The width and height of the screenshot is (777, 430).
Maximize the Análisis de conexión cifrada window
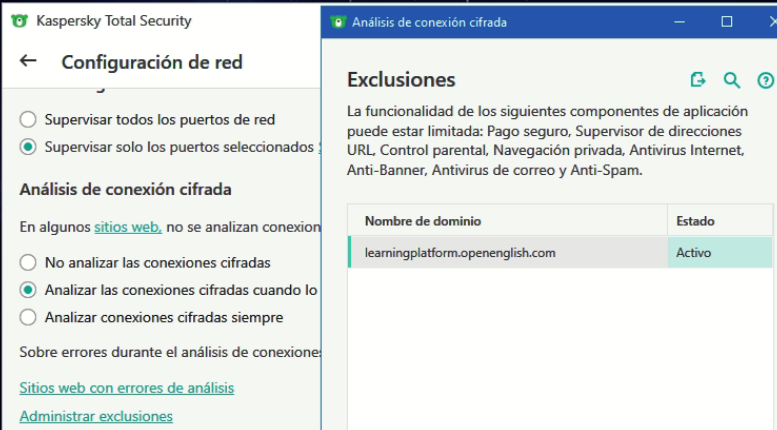tap(726, 22)
